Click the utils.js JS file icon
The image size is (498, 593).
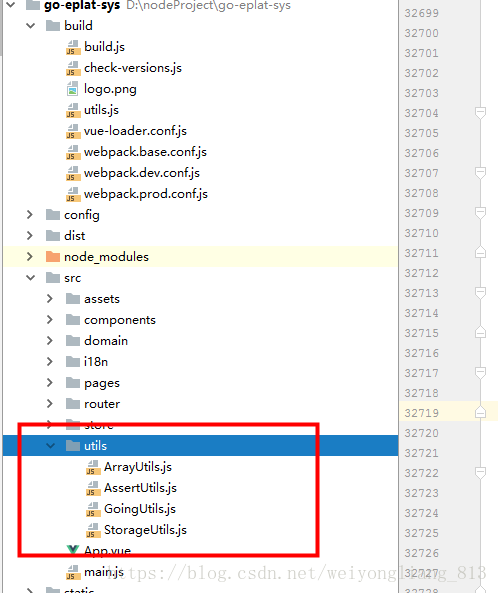pyautogui.click(x=73, y=110)
